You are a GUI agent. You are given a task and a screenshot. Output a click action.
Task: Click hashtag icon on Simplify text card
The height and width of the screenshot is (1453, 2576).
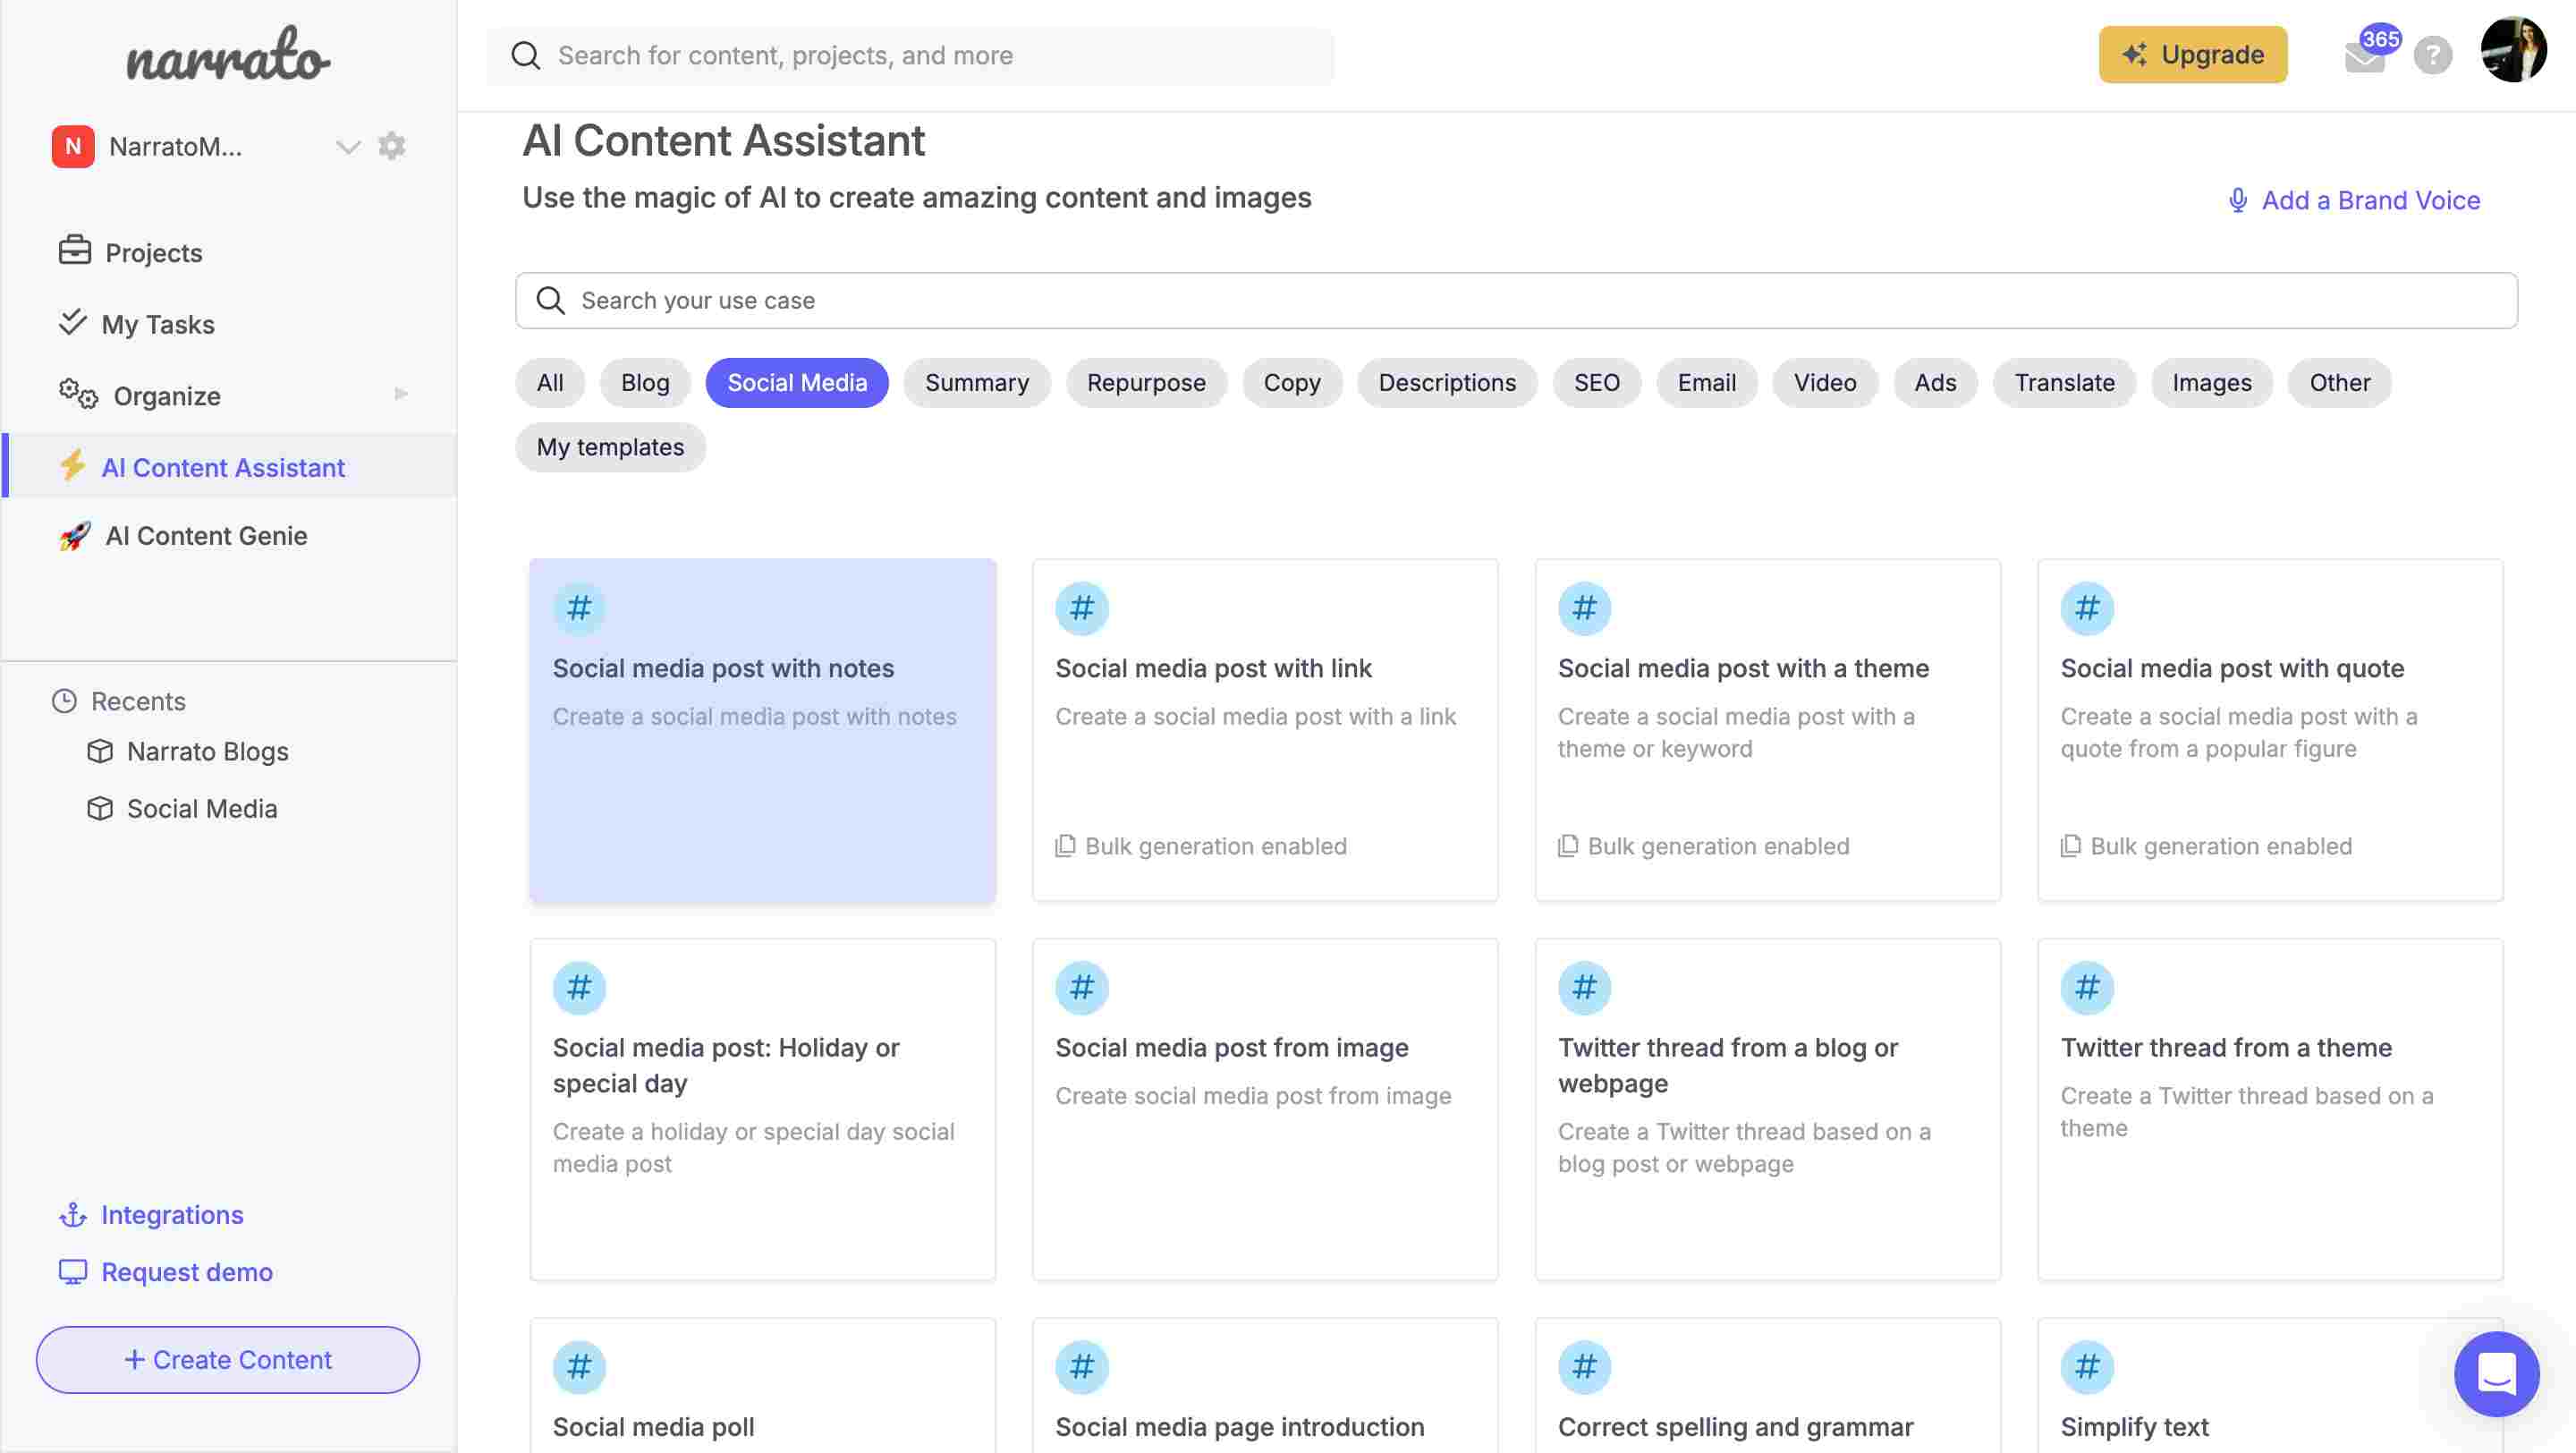(x=2088, y=1367)
